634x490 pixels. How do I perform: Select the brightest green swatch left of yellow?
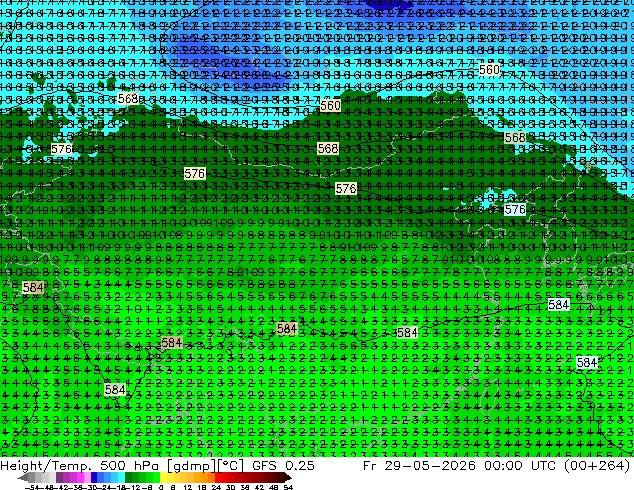coord(156,478)
